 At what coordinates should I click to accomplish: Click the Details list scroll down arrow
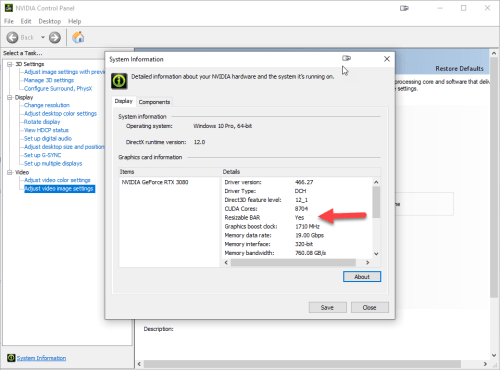376,254
